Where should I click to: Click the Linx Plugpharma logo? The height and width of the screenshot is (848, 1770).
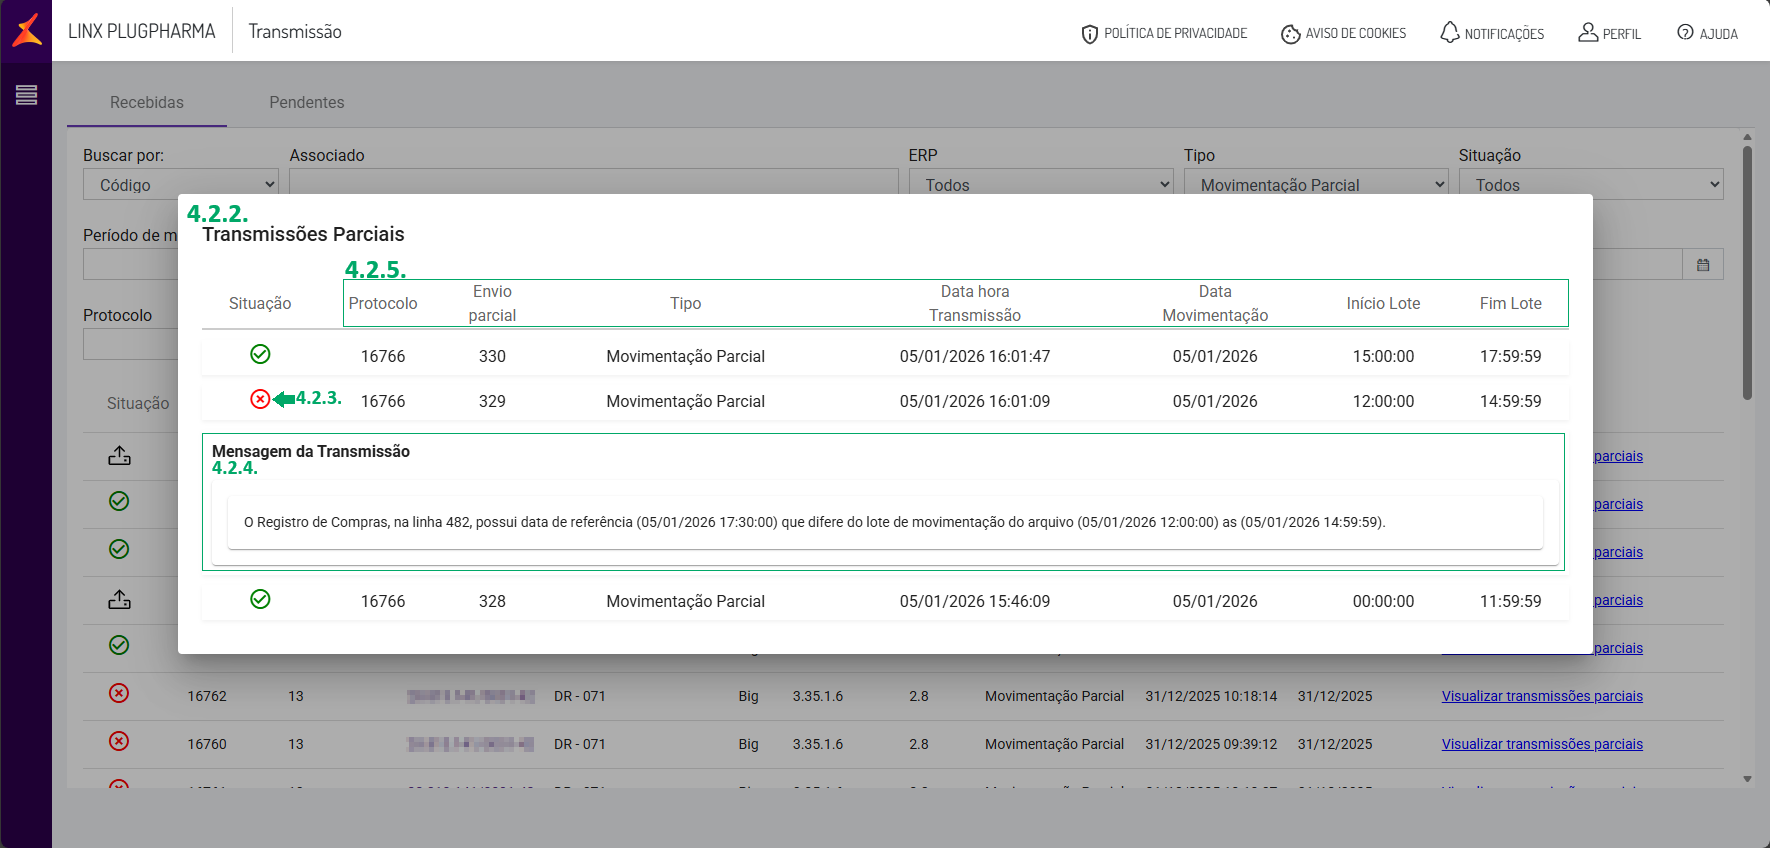coord(27,31)
